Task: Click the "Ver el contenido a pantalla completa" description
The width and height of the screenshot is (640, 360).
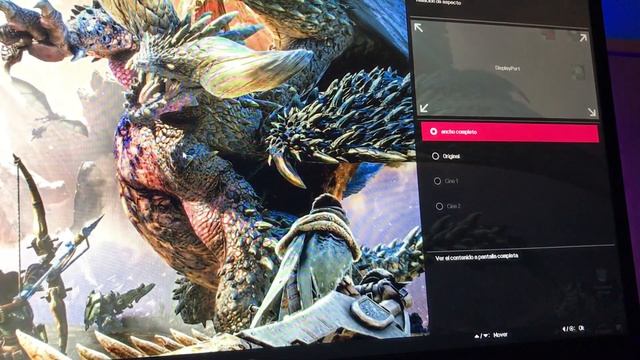Action: [476, 257]
